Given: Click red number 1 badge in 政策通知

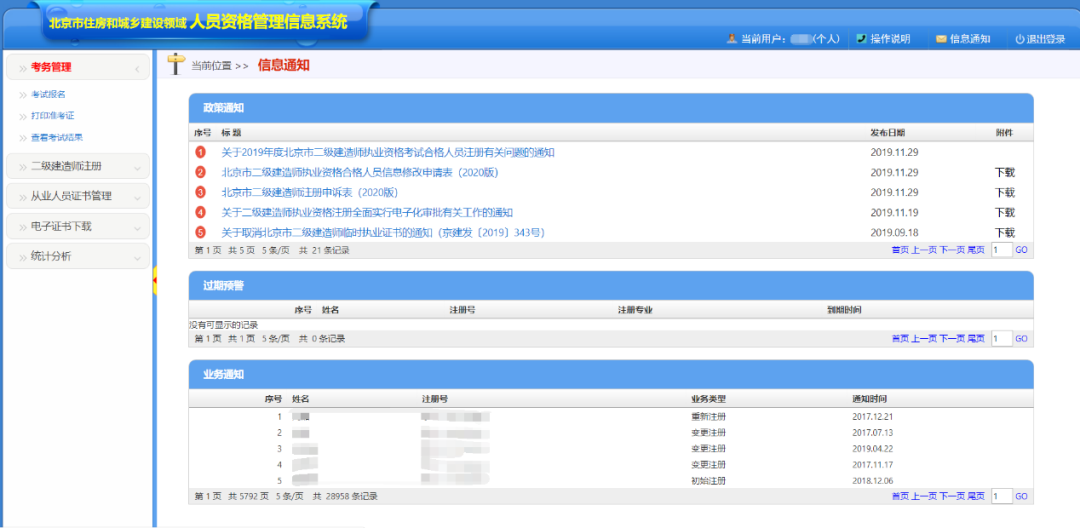Looking at the screenshot, I should click(200, 152).
